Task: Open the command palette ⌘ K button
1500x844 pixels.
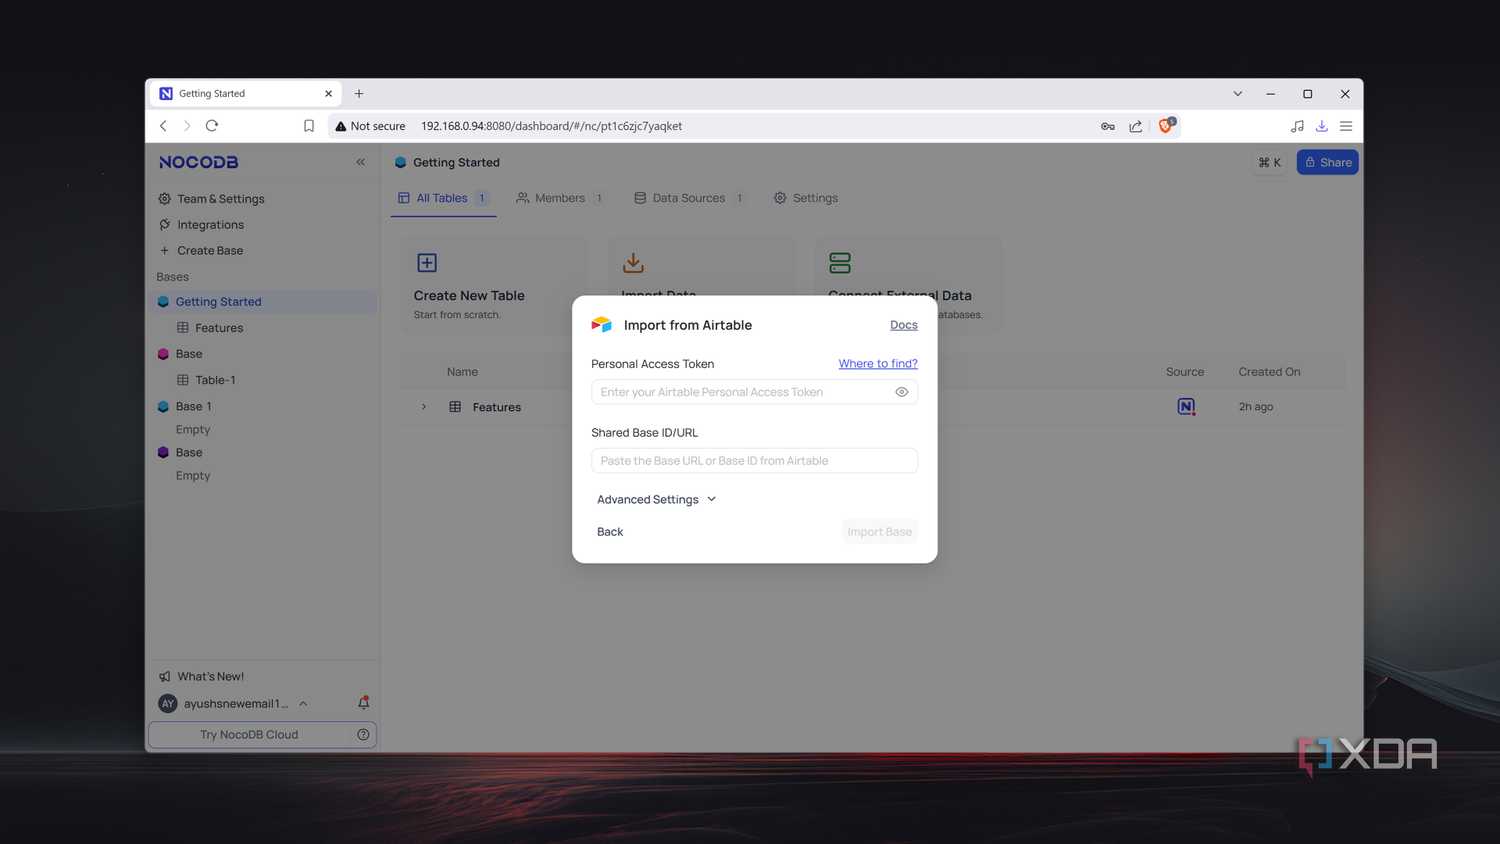Action: click(x=1269, y=162)
